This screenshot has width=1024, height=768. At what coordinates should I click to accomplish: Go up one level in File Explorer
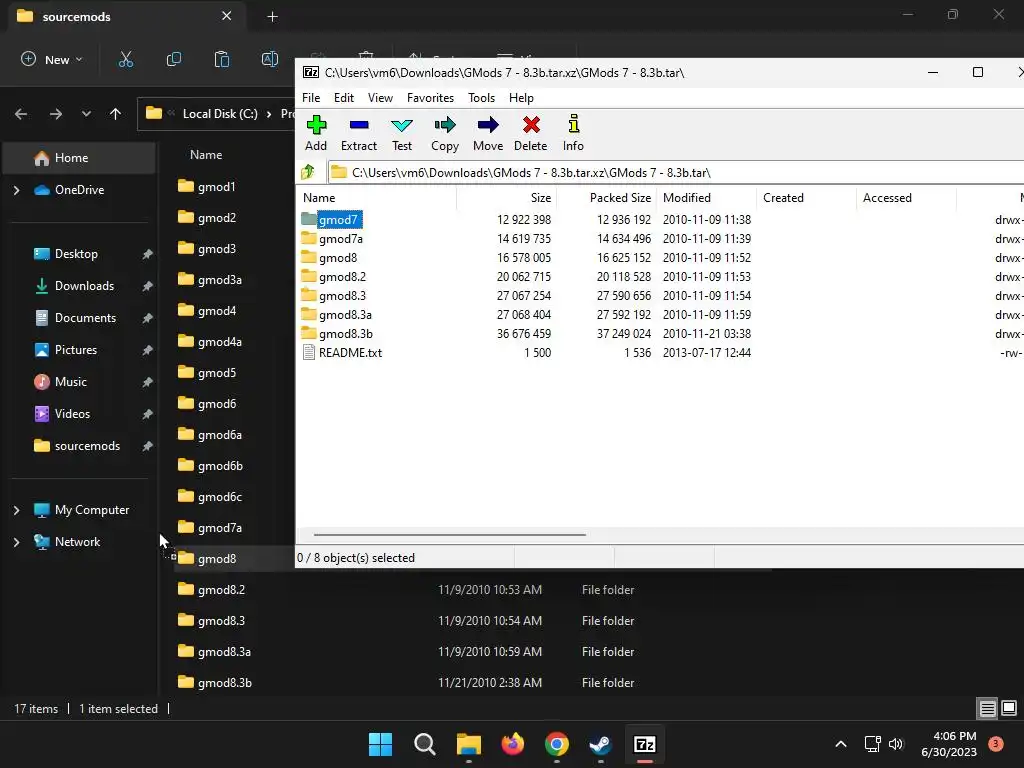click(116, 114)
